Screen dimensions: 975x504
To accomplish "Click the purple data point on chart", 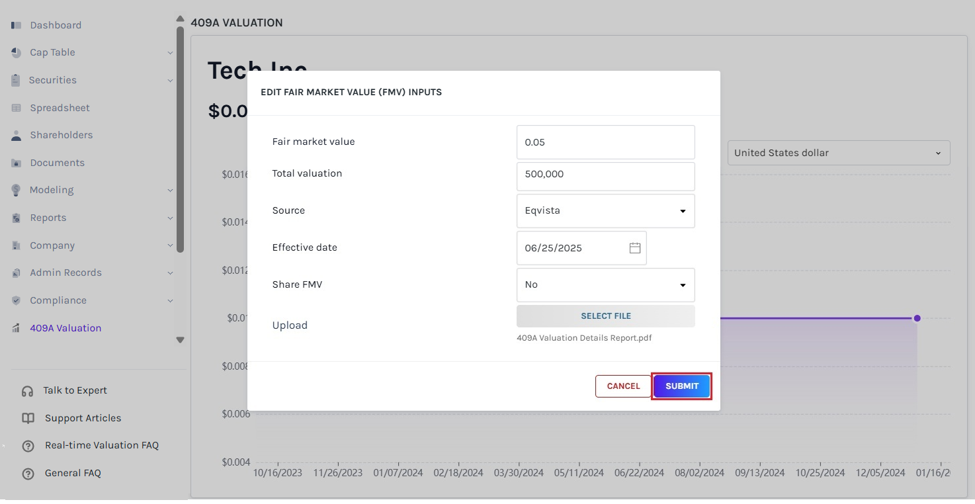I will (917, 318).
